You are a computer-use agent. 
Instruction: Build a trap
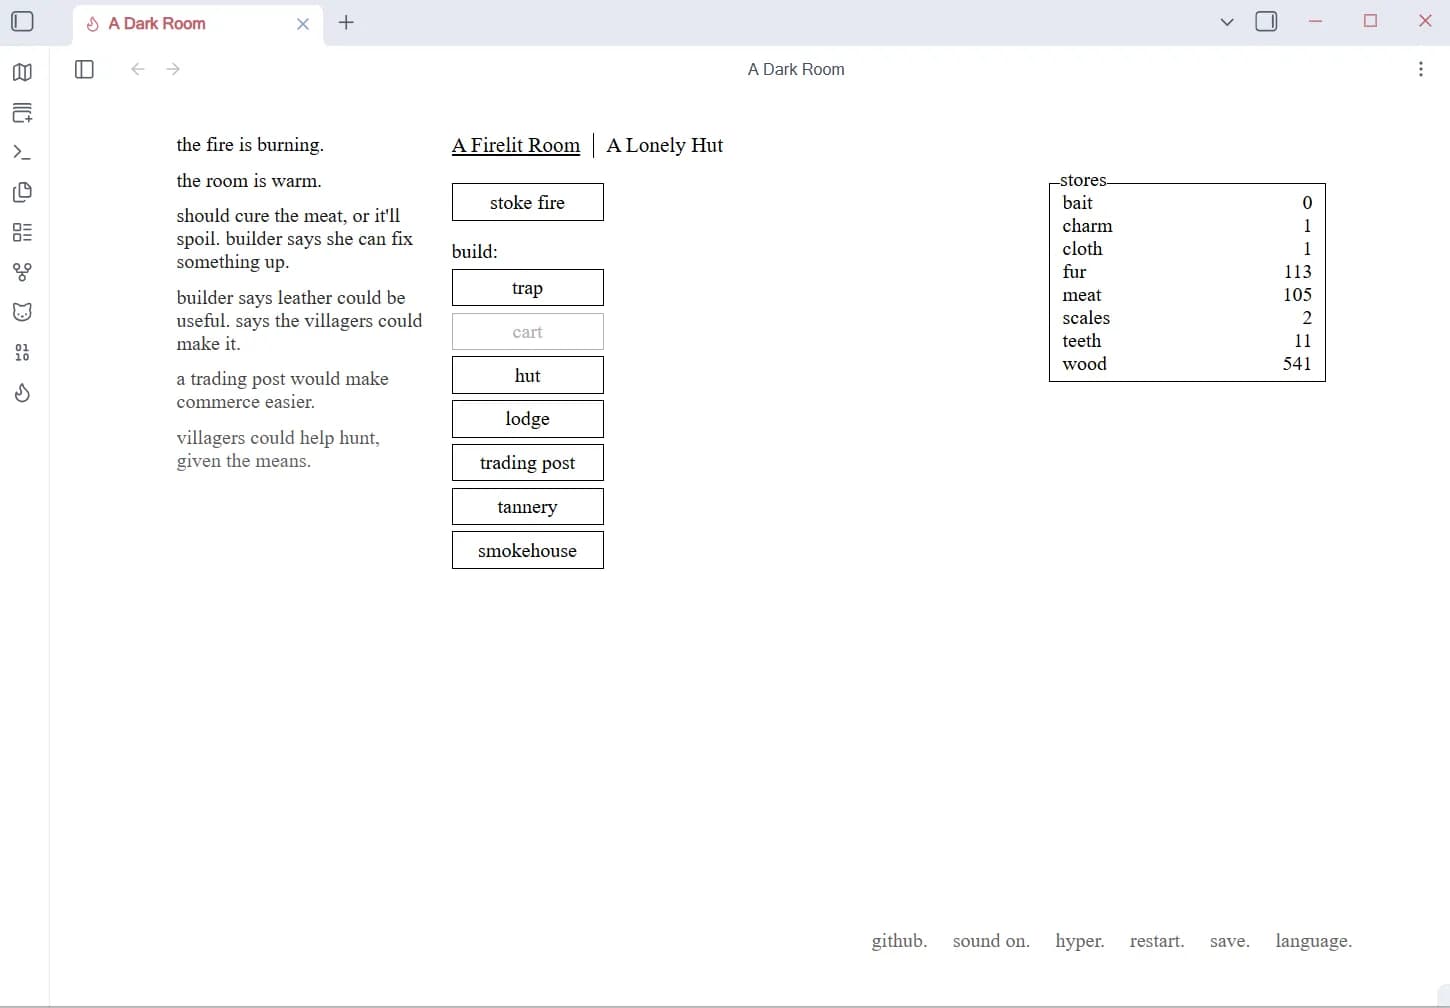(528, 288)
